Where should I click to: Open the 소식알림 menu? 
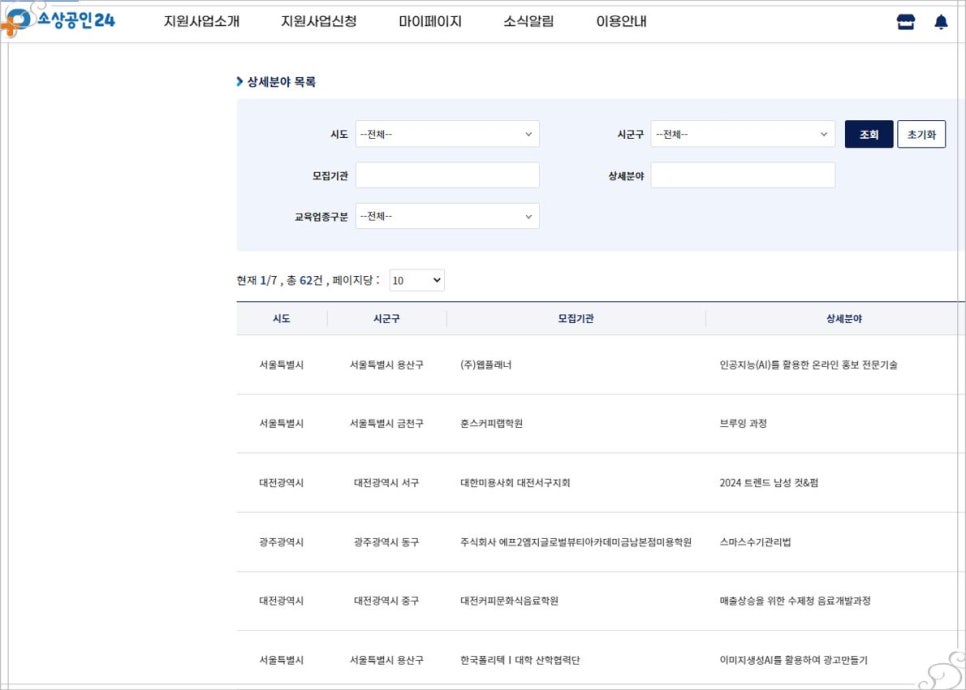click(x=529, y=22)
